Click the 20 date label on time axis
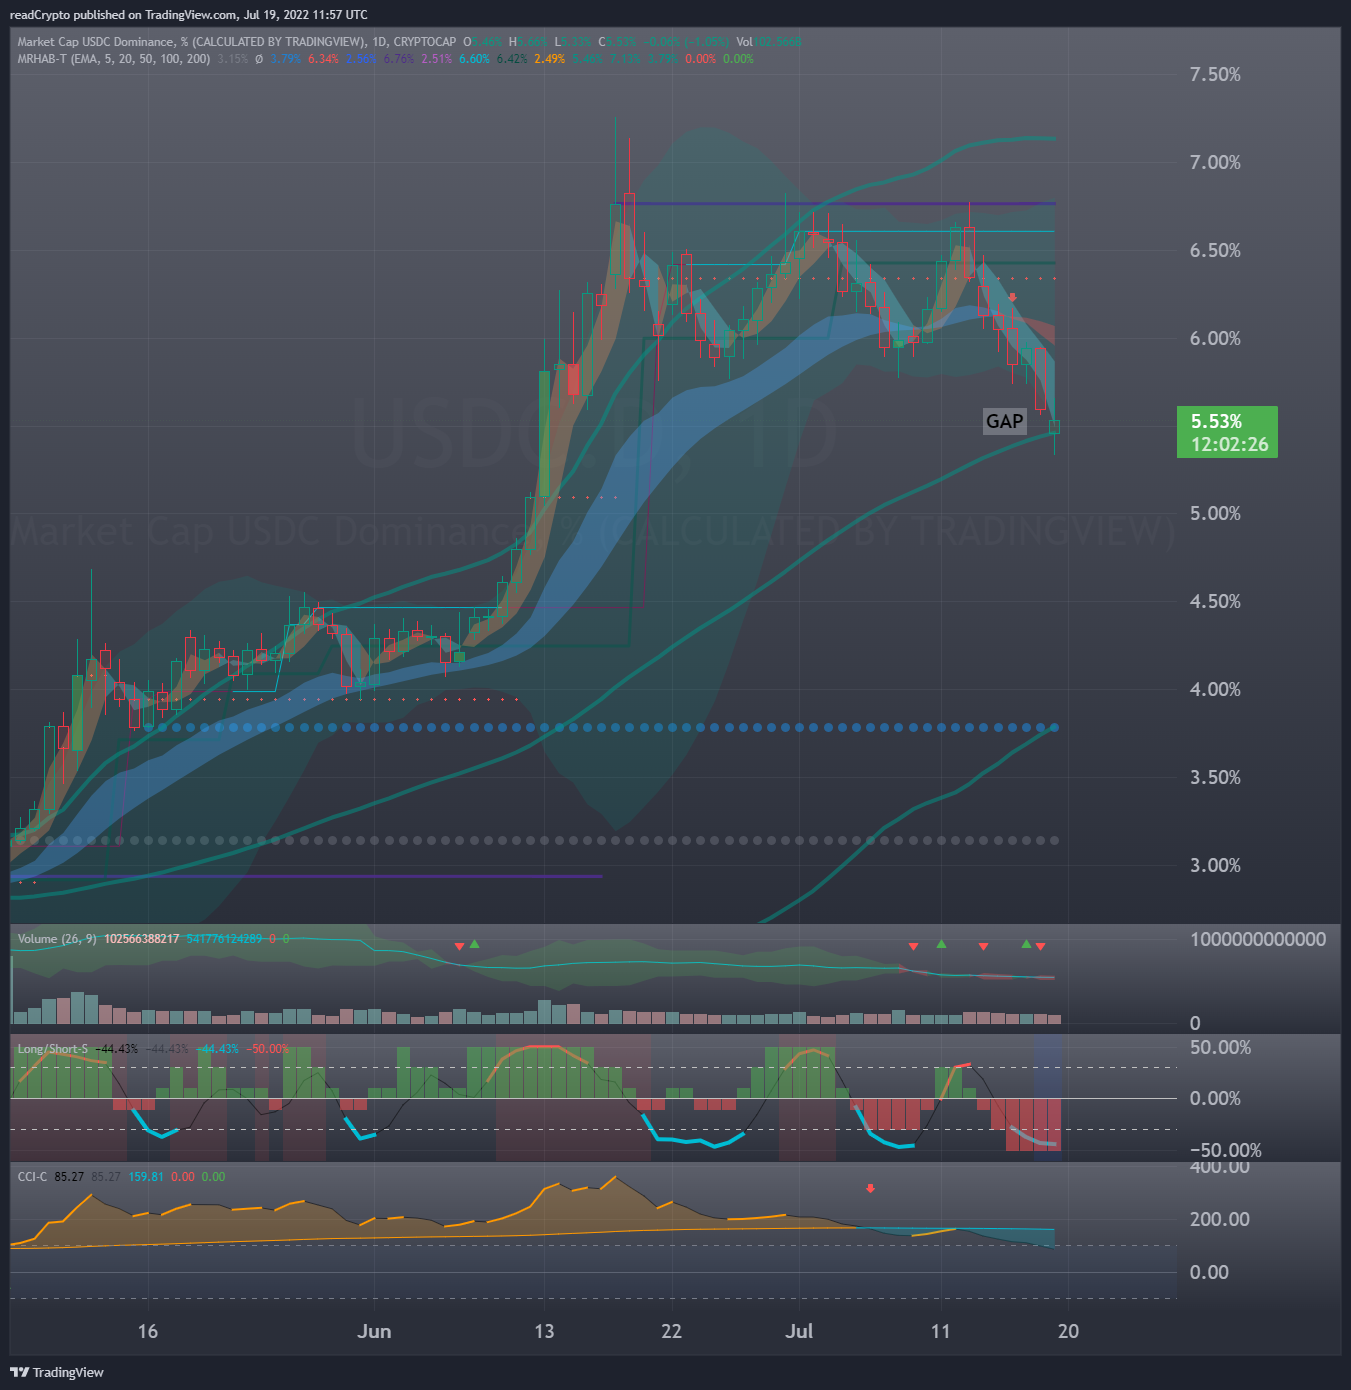The width and height of the screenshot is (1351, 1390). (x=1068, y=1331)
